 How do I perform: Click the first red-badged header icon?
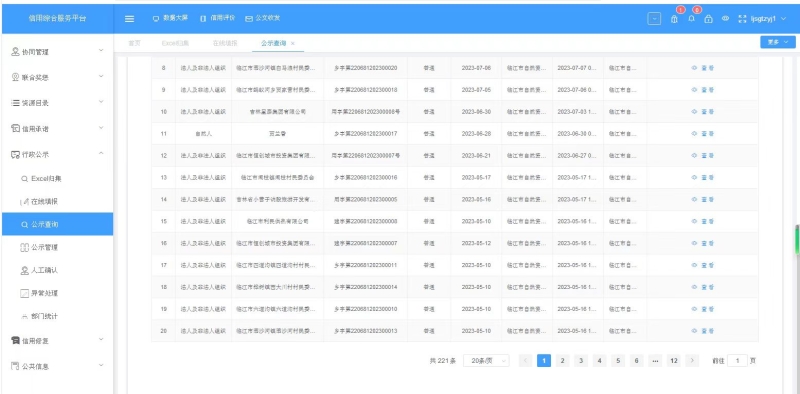click(x=674, y=19)
